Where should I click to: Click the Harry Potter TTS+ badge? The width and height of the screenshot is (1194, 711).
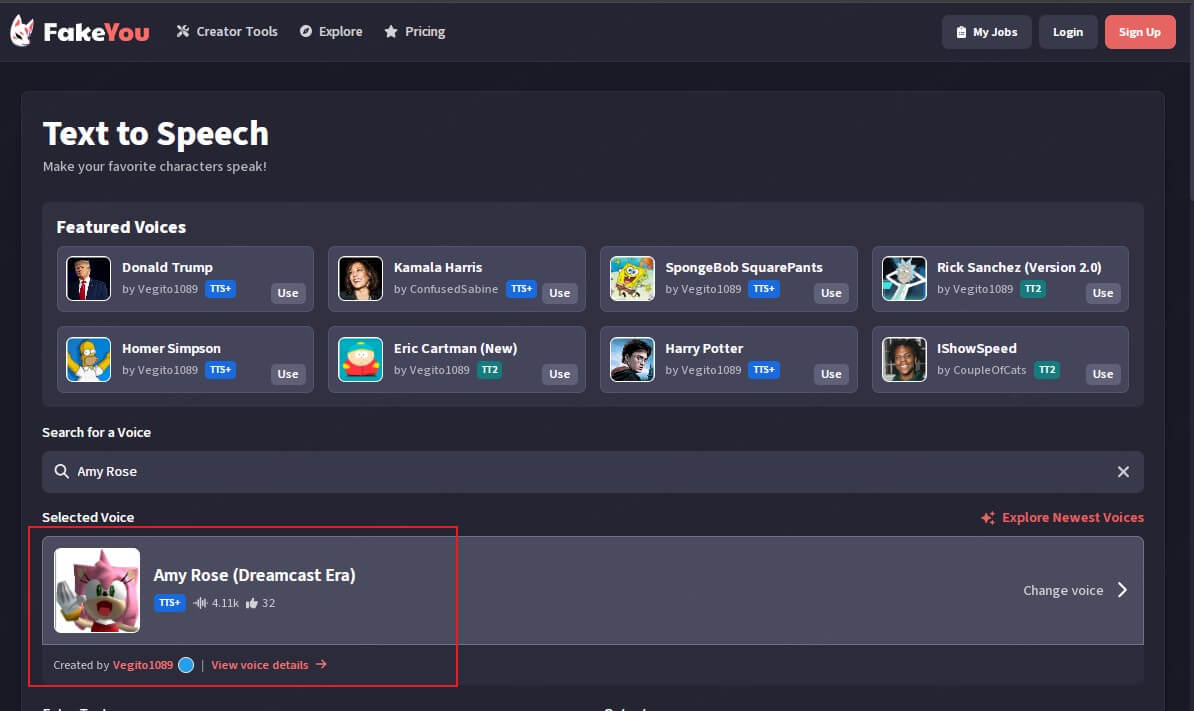[764, 370]
